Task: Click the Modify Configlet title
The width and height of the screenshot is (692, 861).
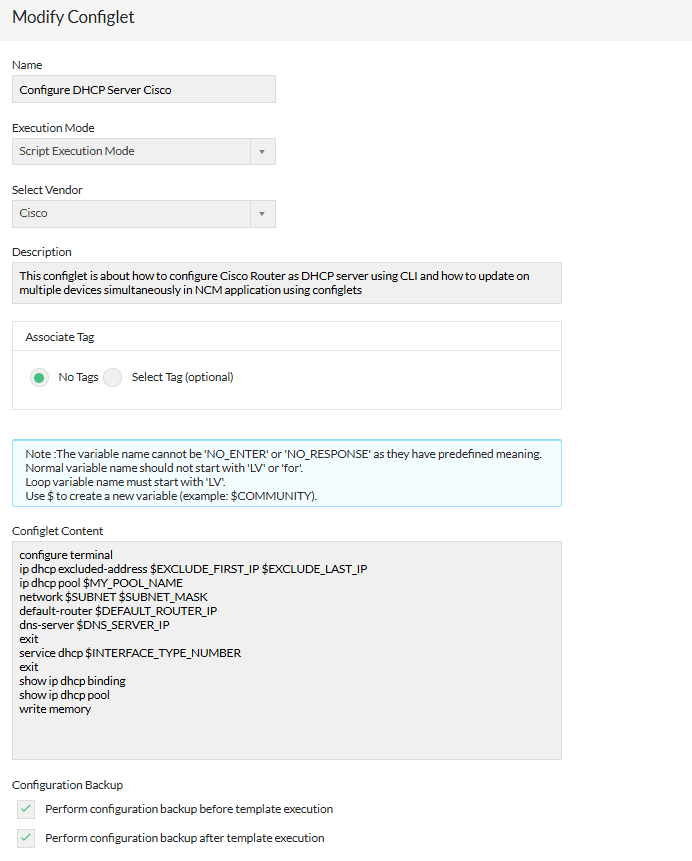Action: pos(73,17)
